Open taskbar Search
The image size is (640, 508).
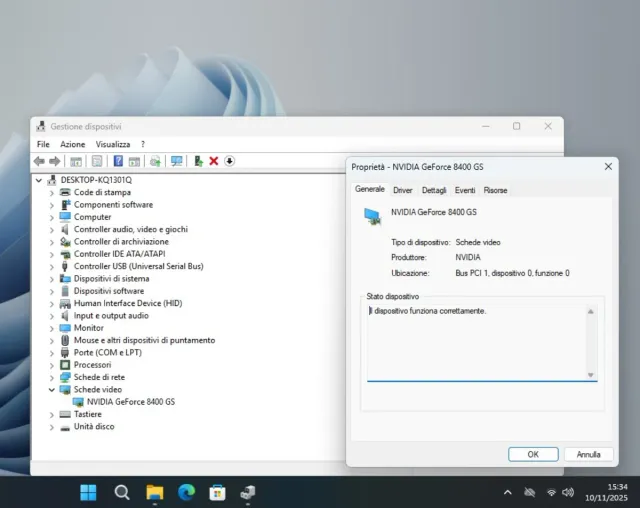122,492
